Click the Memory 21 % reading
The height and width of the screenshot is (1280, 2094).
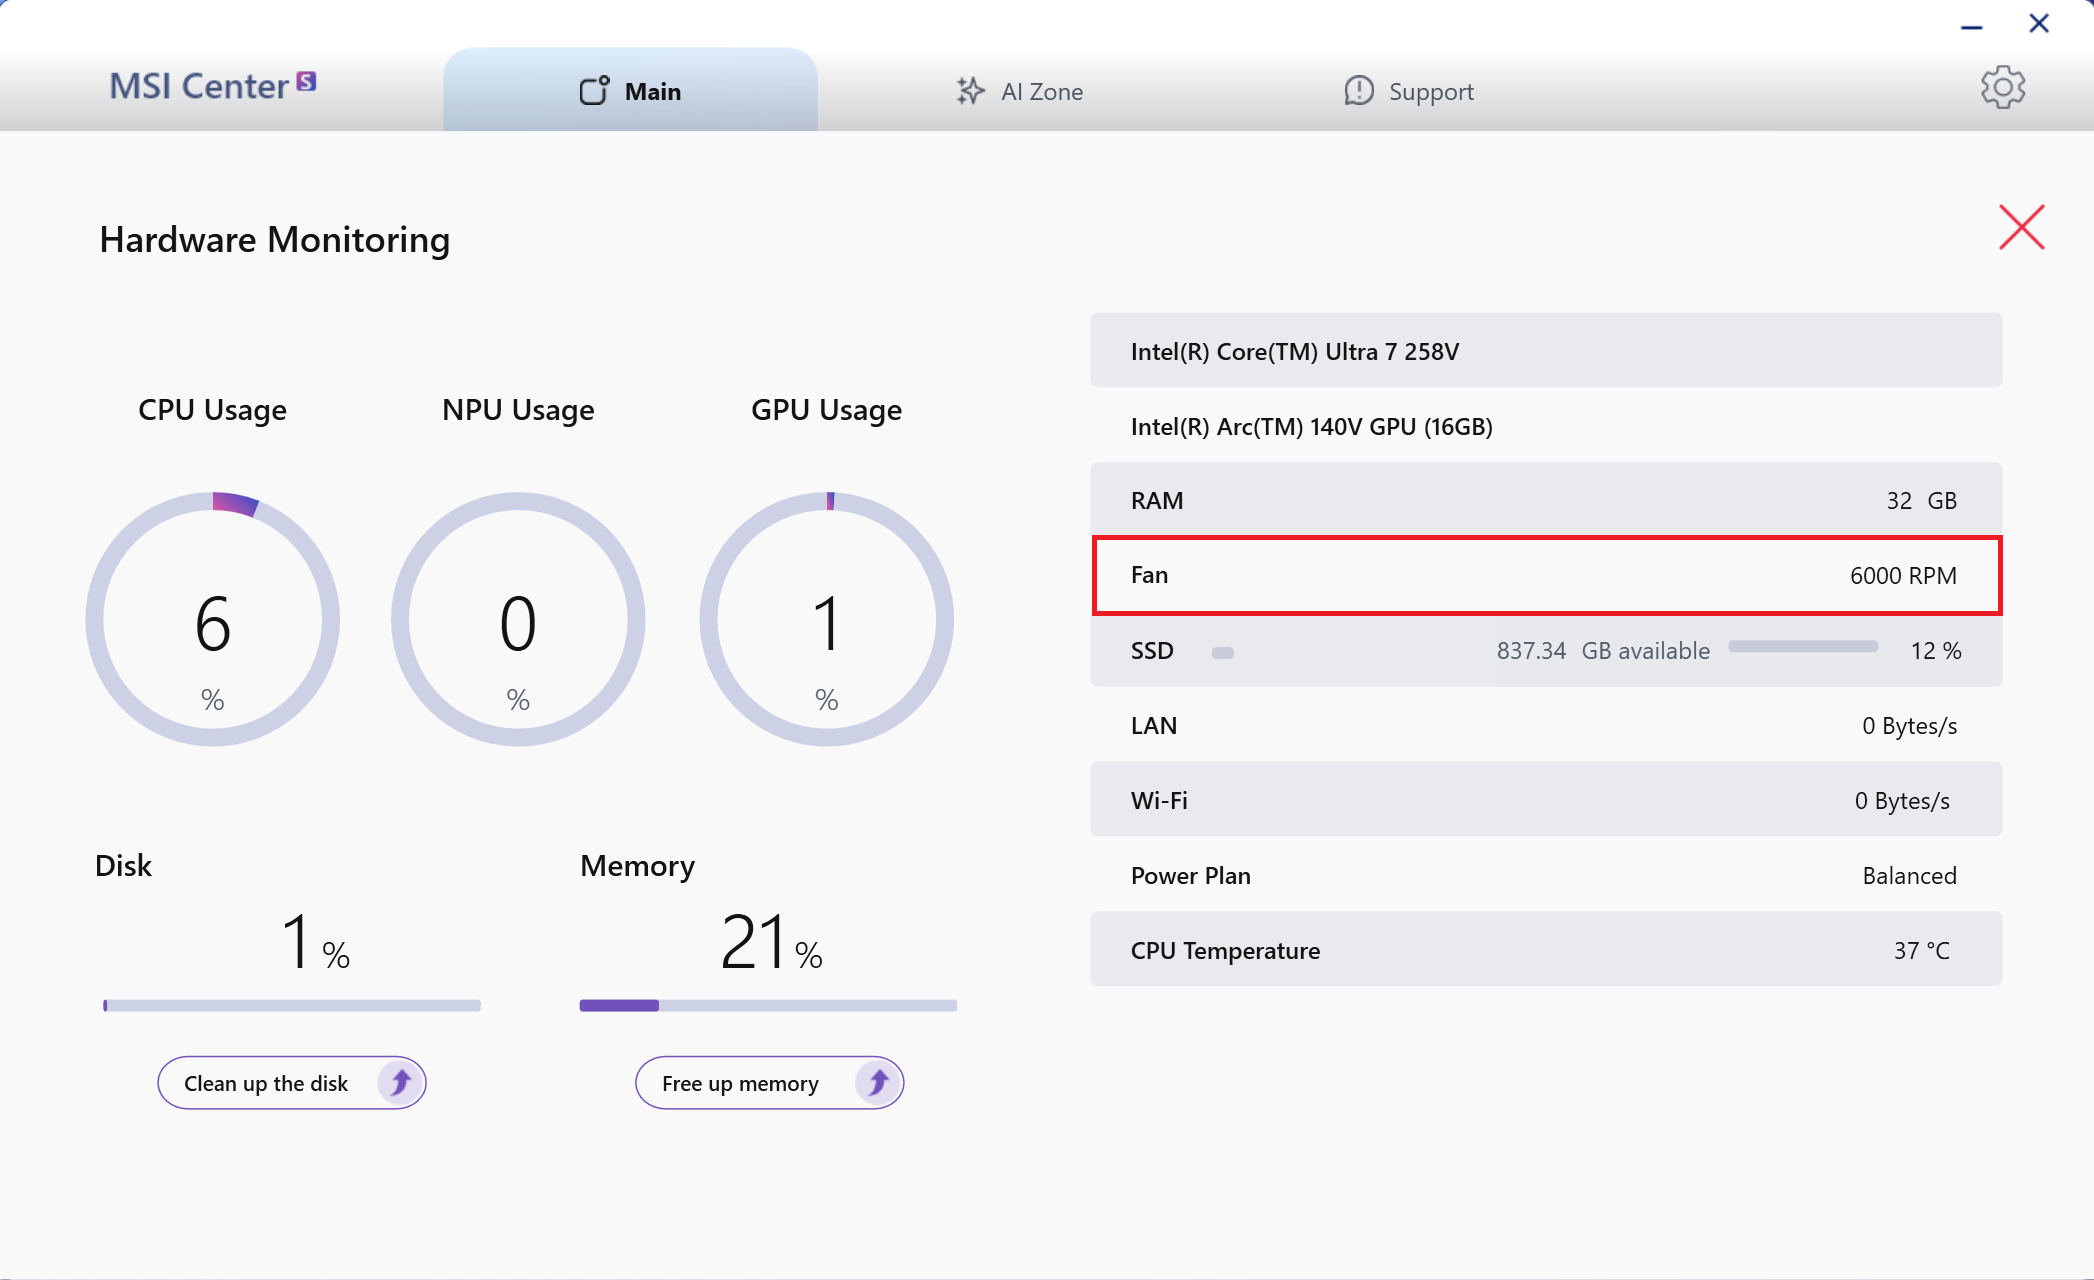point(771,942)
